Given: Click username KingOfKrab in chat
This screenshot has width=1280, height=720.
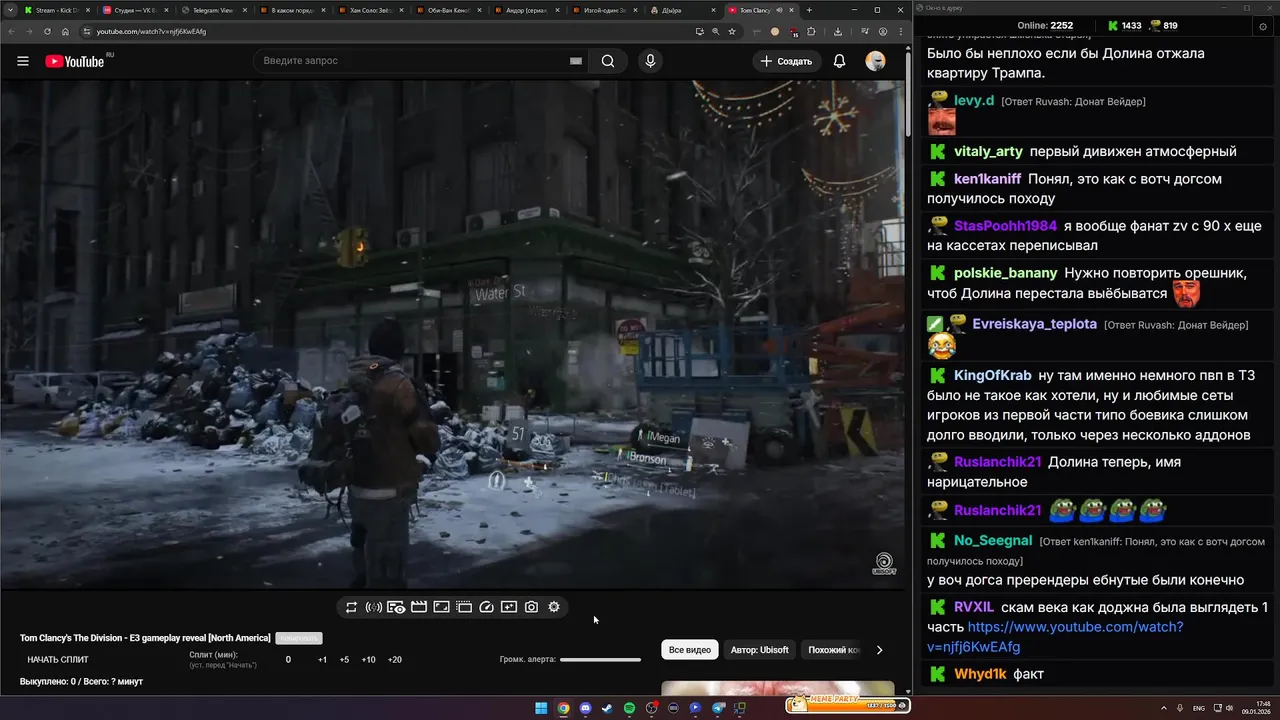Looking at the screenshot, I should tap(992, 376).
